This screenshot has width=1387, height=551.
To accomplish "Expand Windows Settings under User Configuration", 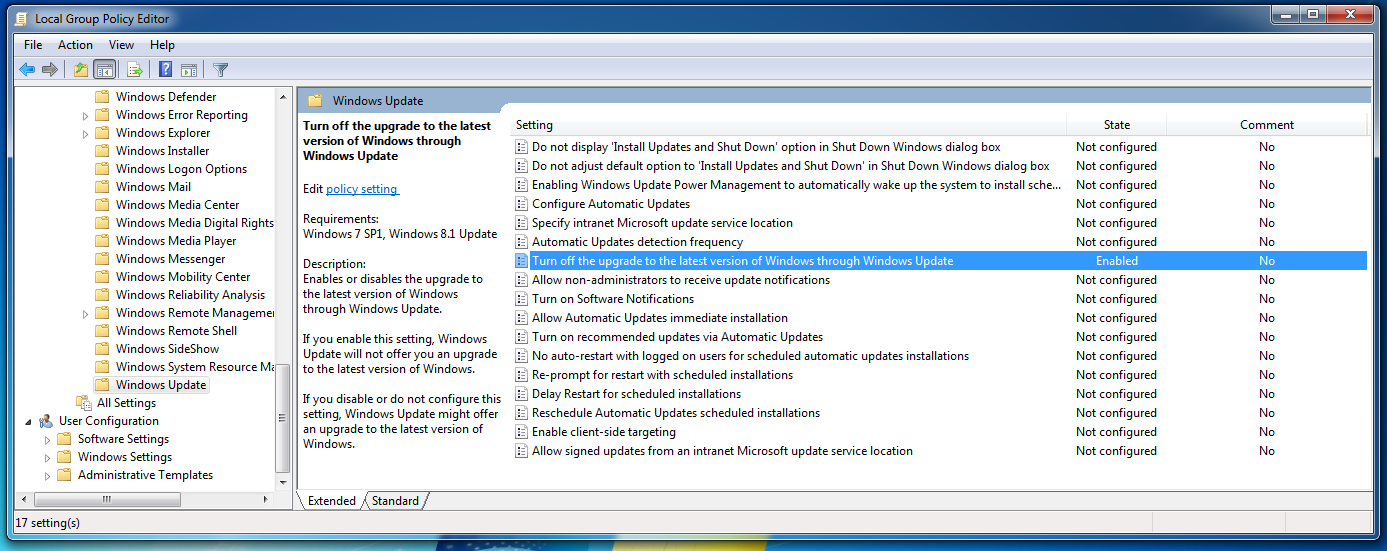I will coord(47,457).
